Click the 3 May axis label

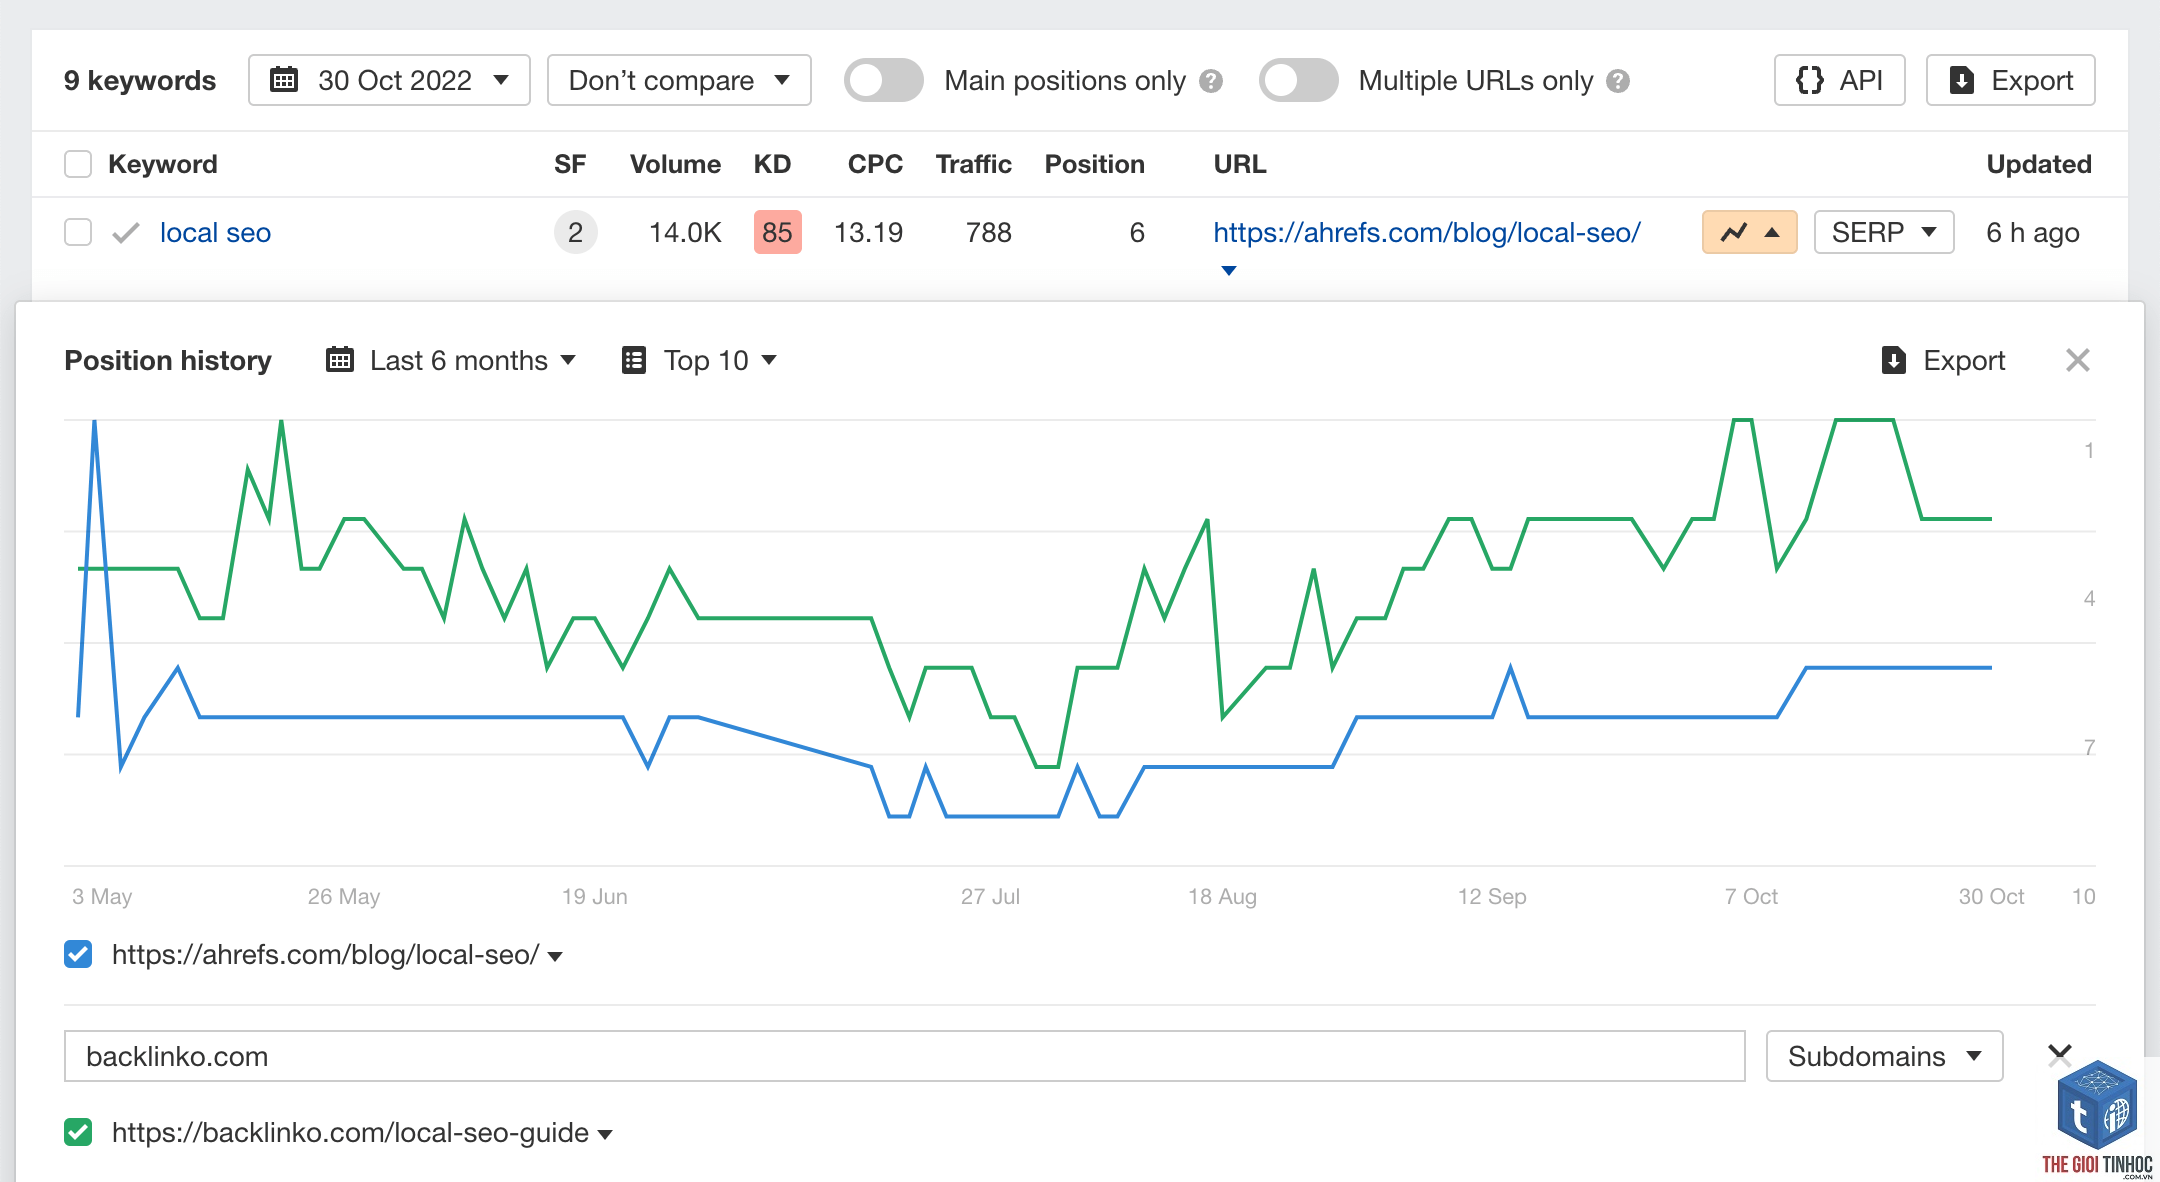click(x=102, y=896)
